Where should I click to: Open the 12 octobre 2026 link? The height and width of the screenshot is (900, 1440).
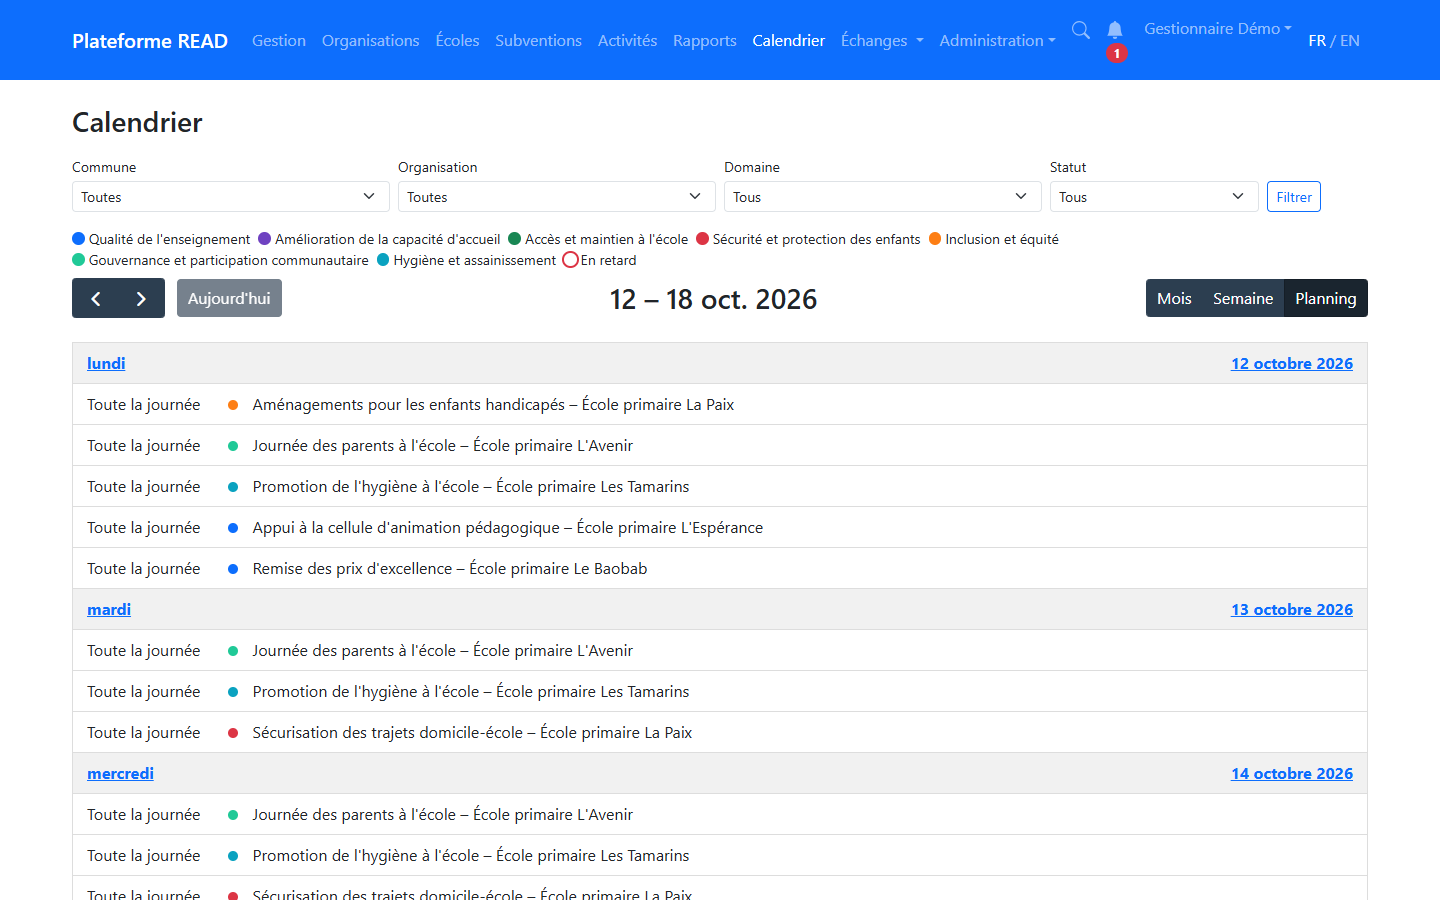tap(1292, 363)
